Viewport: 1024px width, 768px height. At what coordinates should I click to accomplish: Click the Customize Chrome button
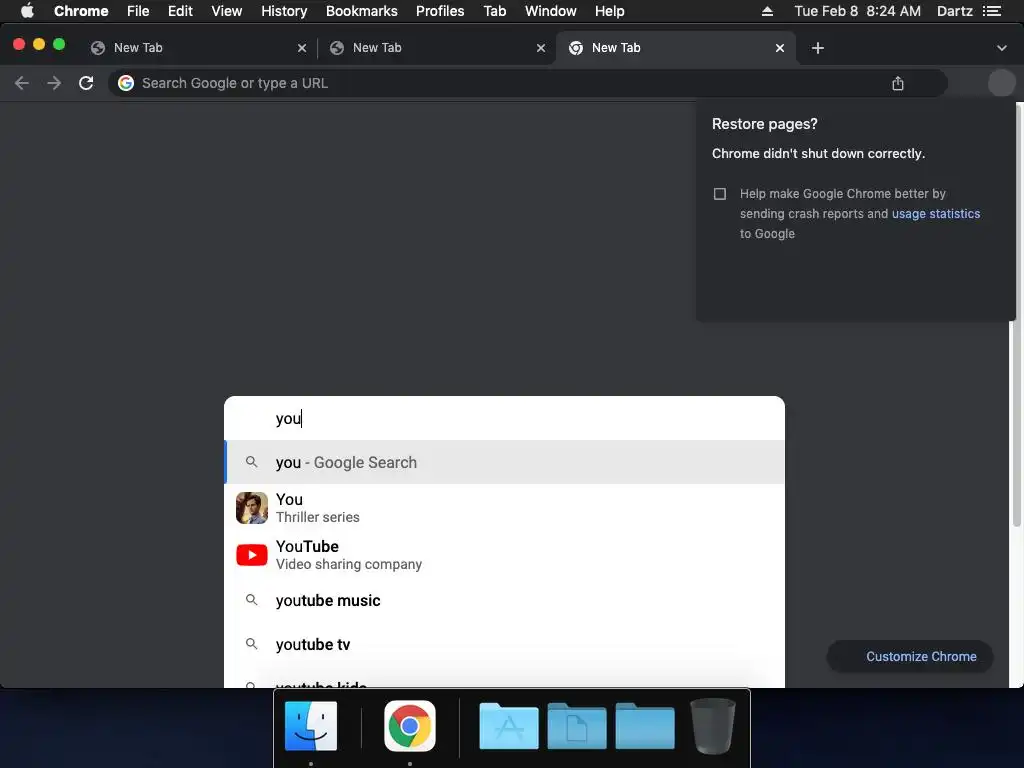910,656
